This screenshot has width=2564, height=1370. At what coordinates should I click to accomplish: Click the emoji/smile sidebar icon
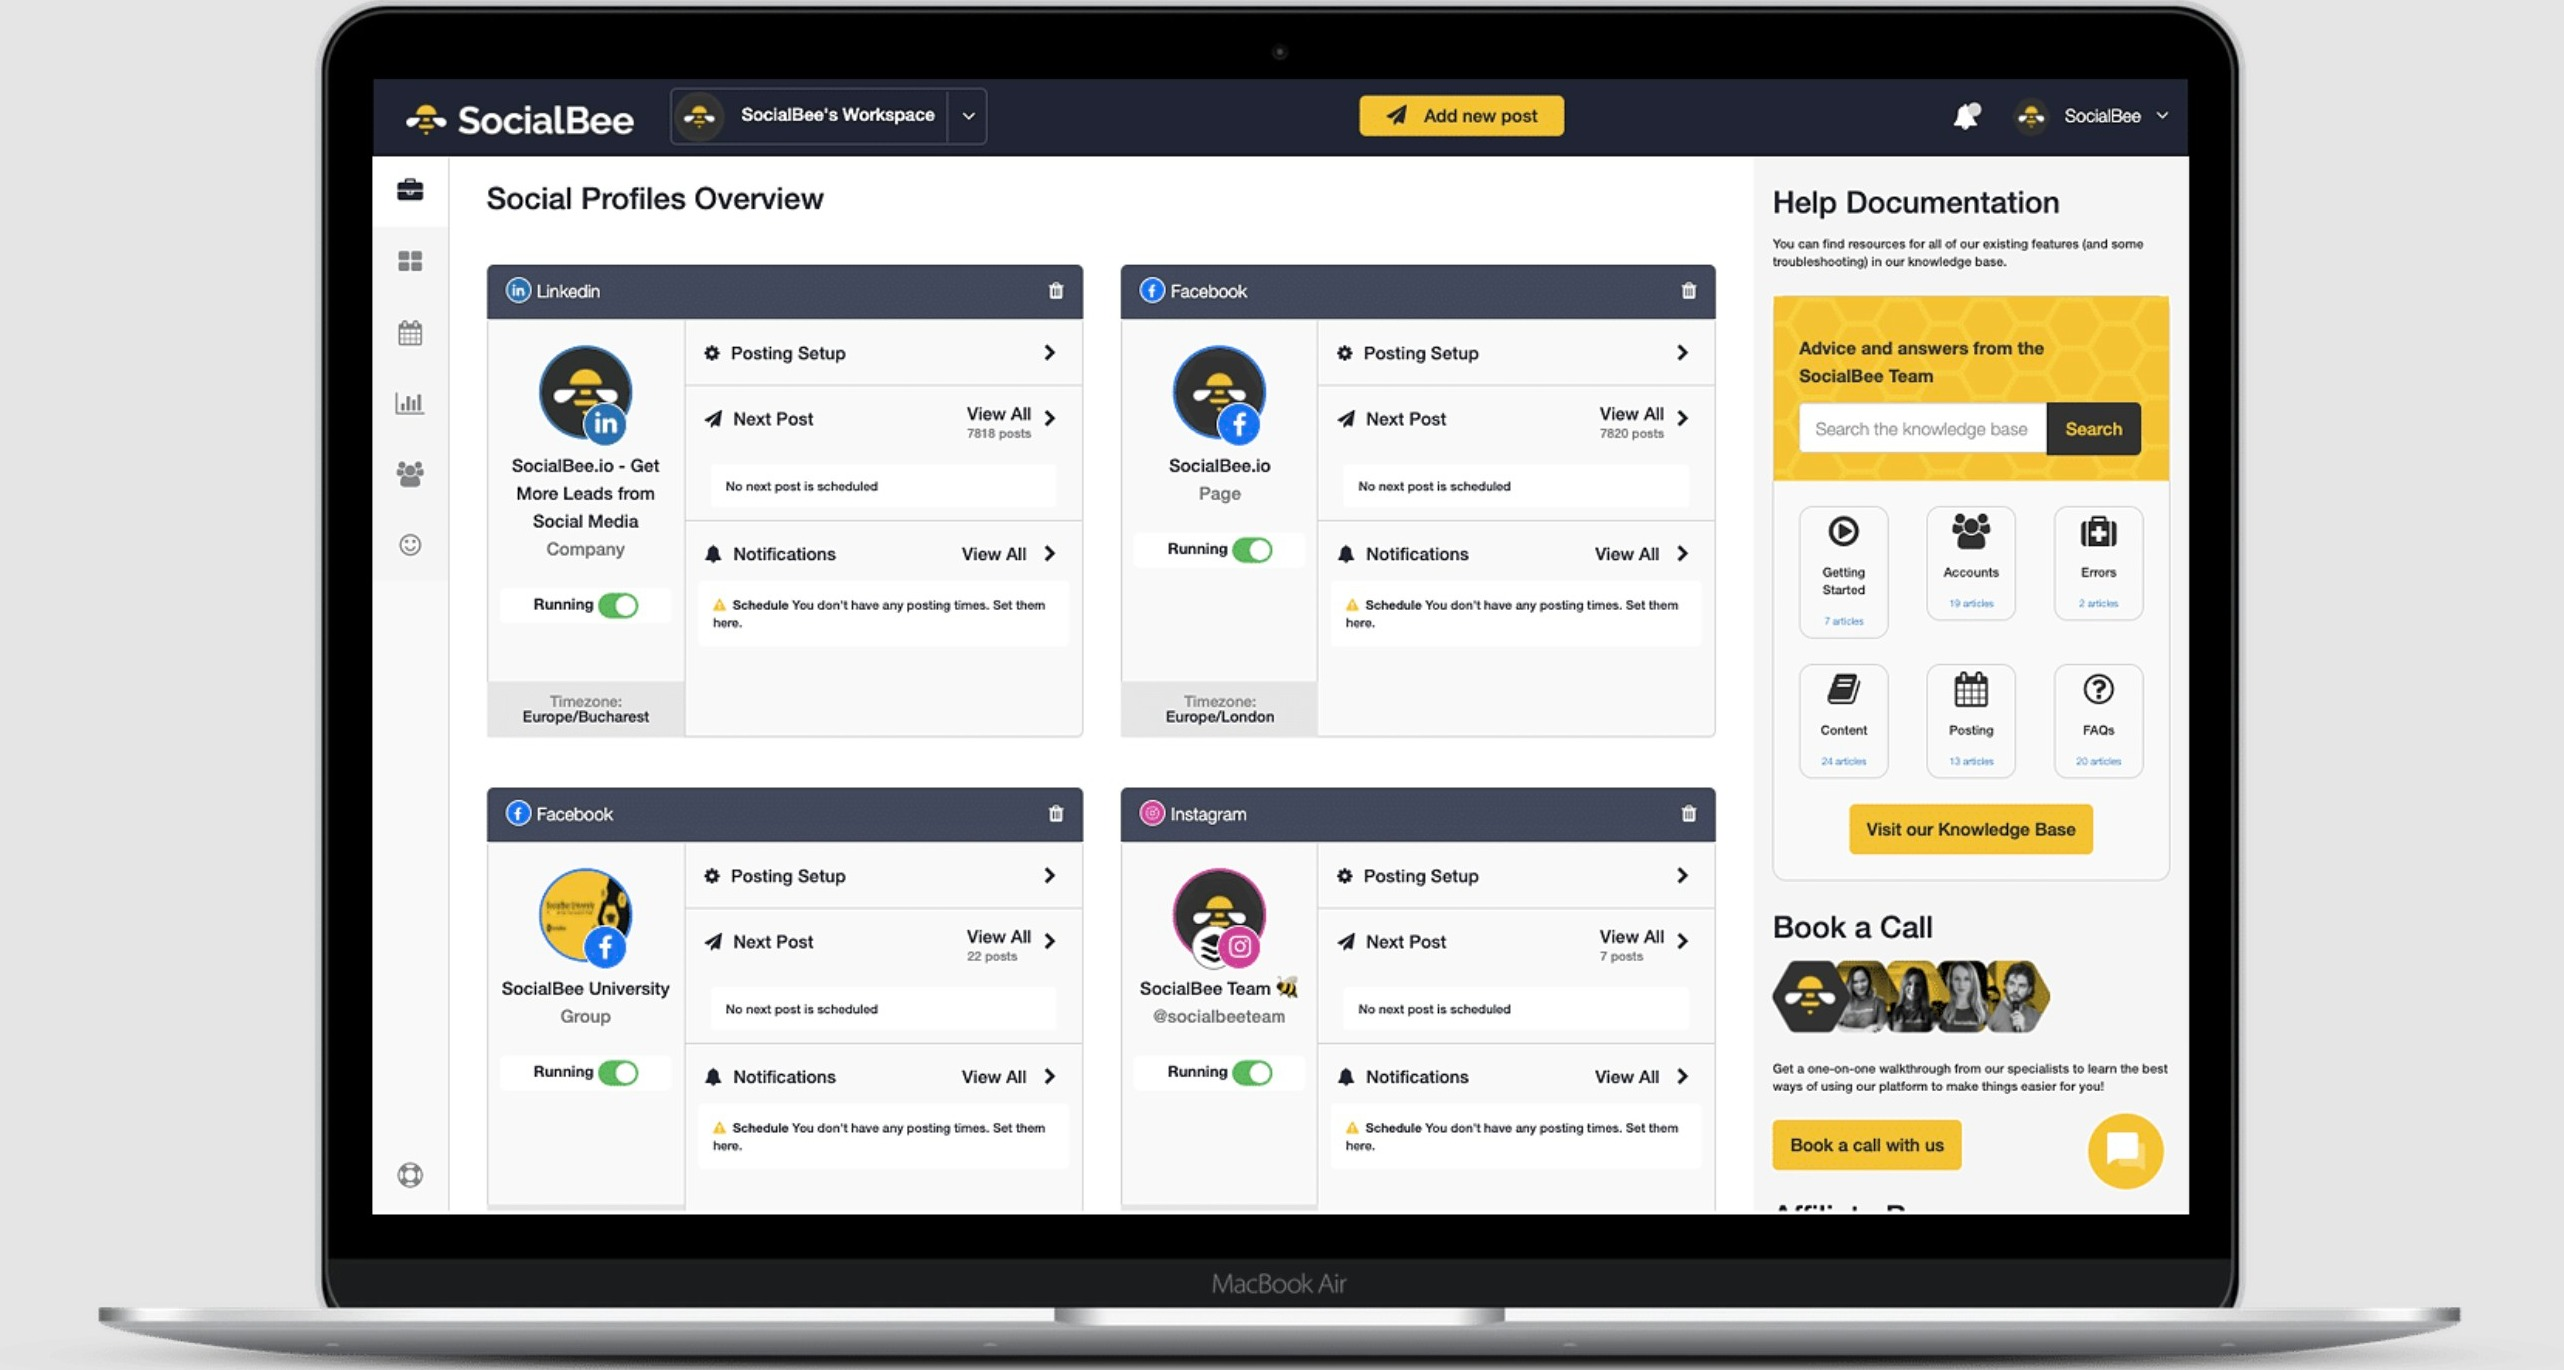click(x=412, y=544)
